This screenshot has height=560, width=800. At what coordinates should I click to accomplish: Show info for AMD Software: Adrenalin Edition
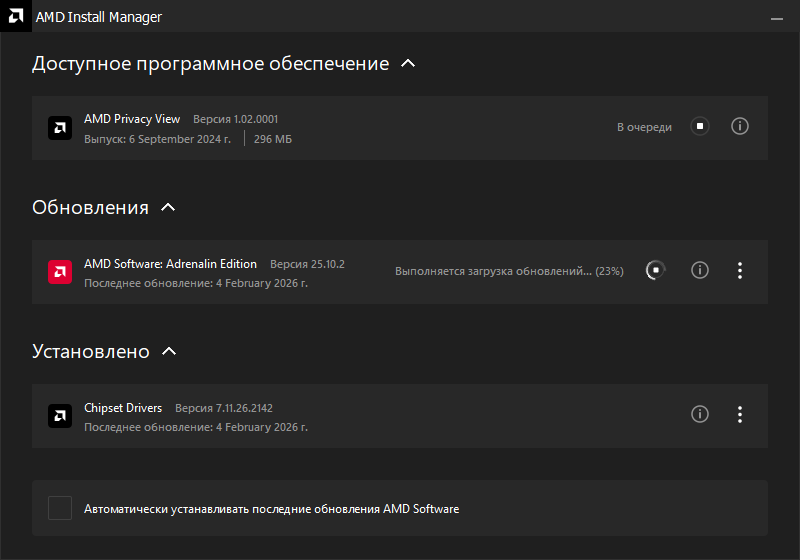pyautogui.click(x=700, y=270)
